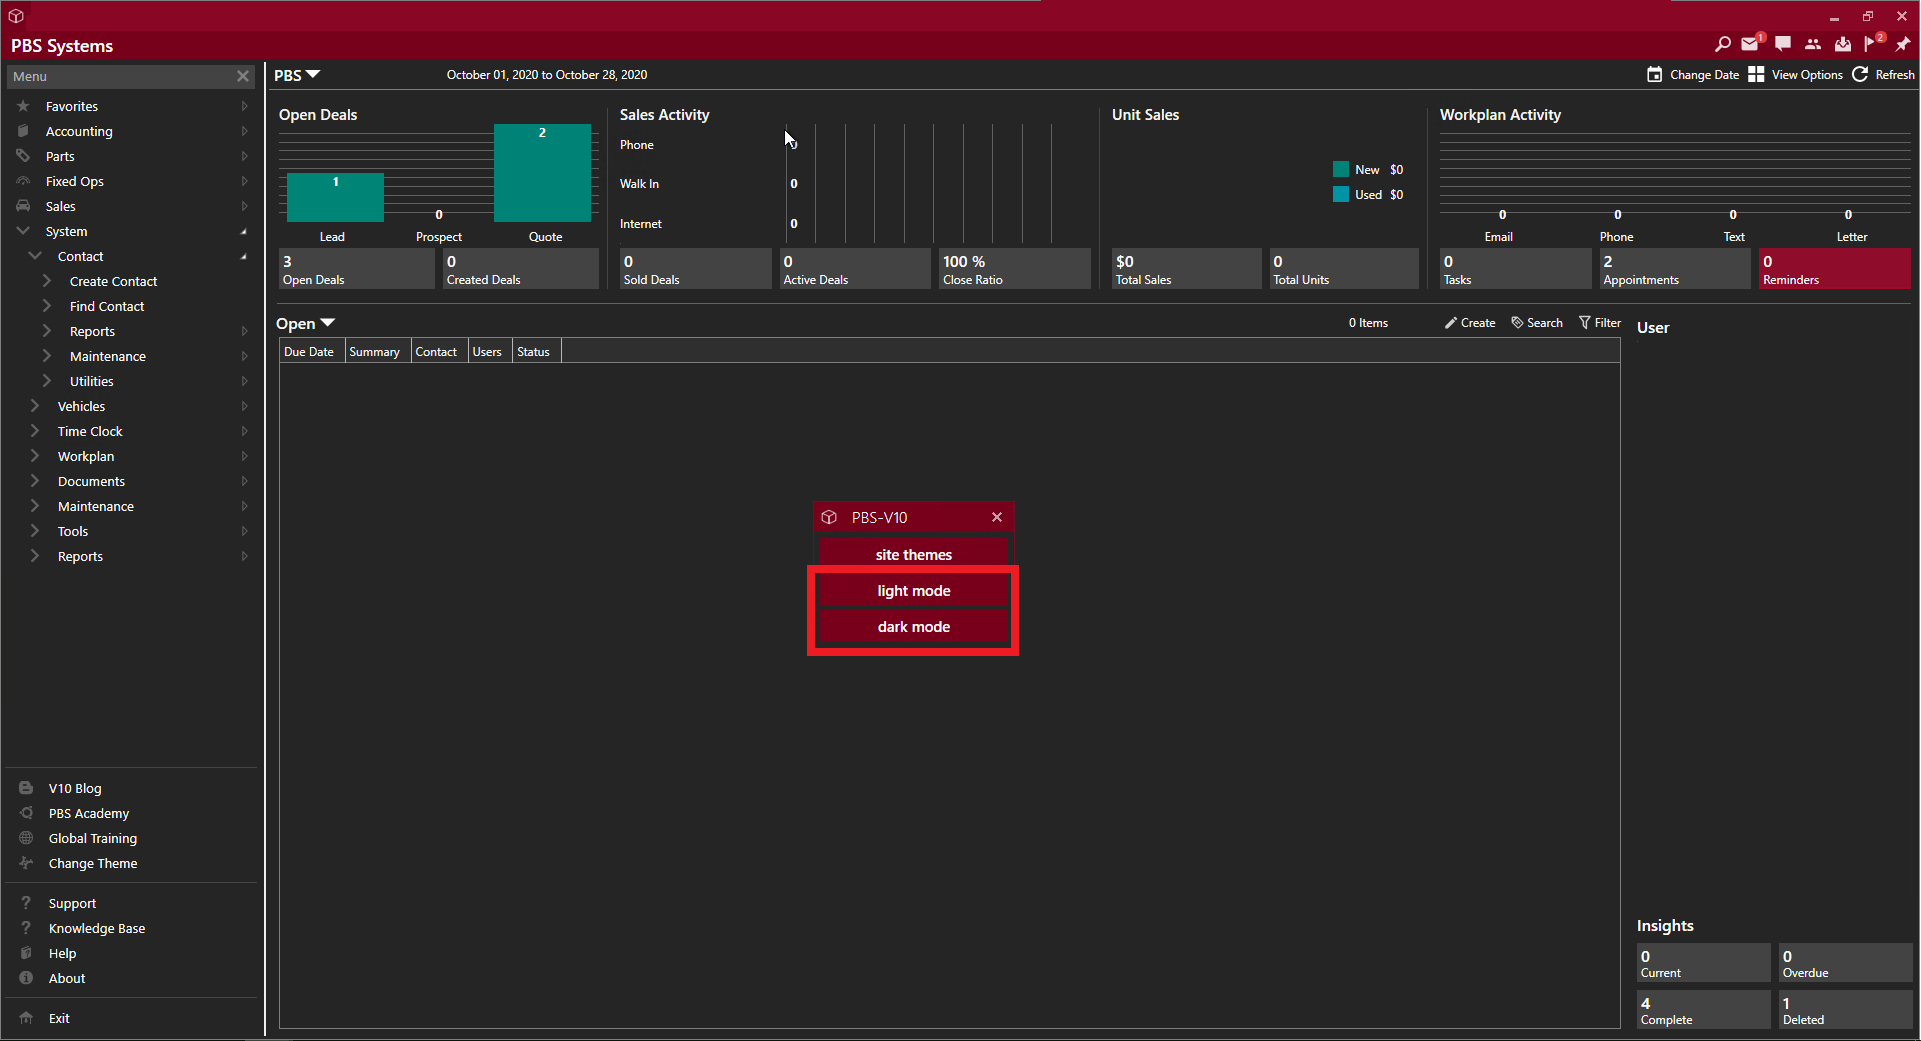Open Maintenance under Contact

[x=108, y=356]
